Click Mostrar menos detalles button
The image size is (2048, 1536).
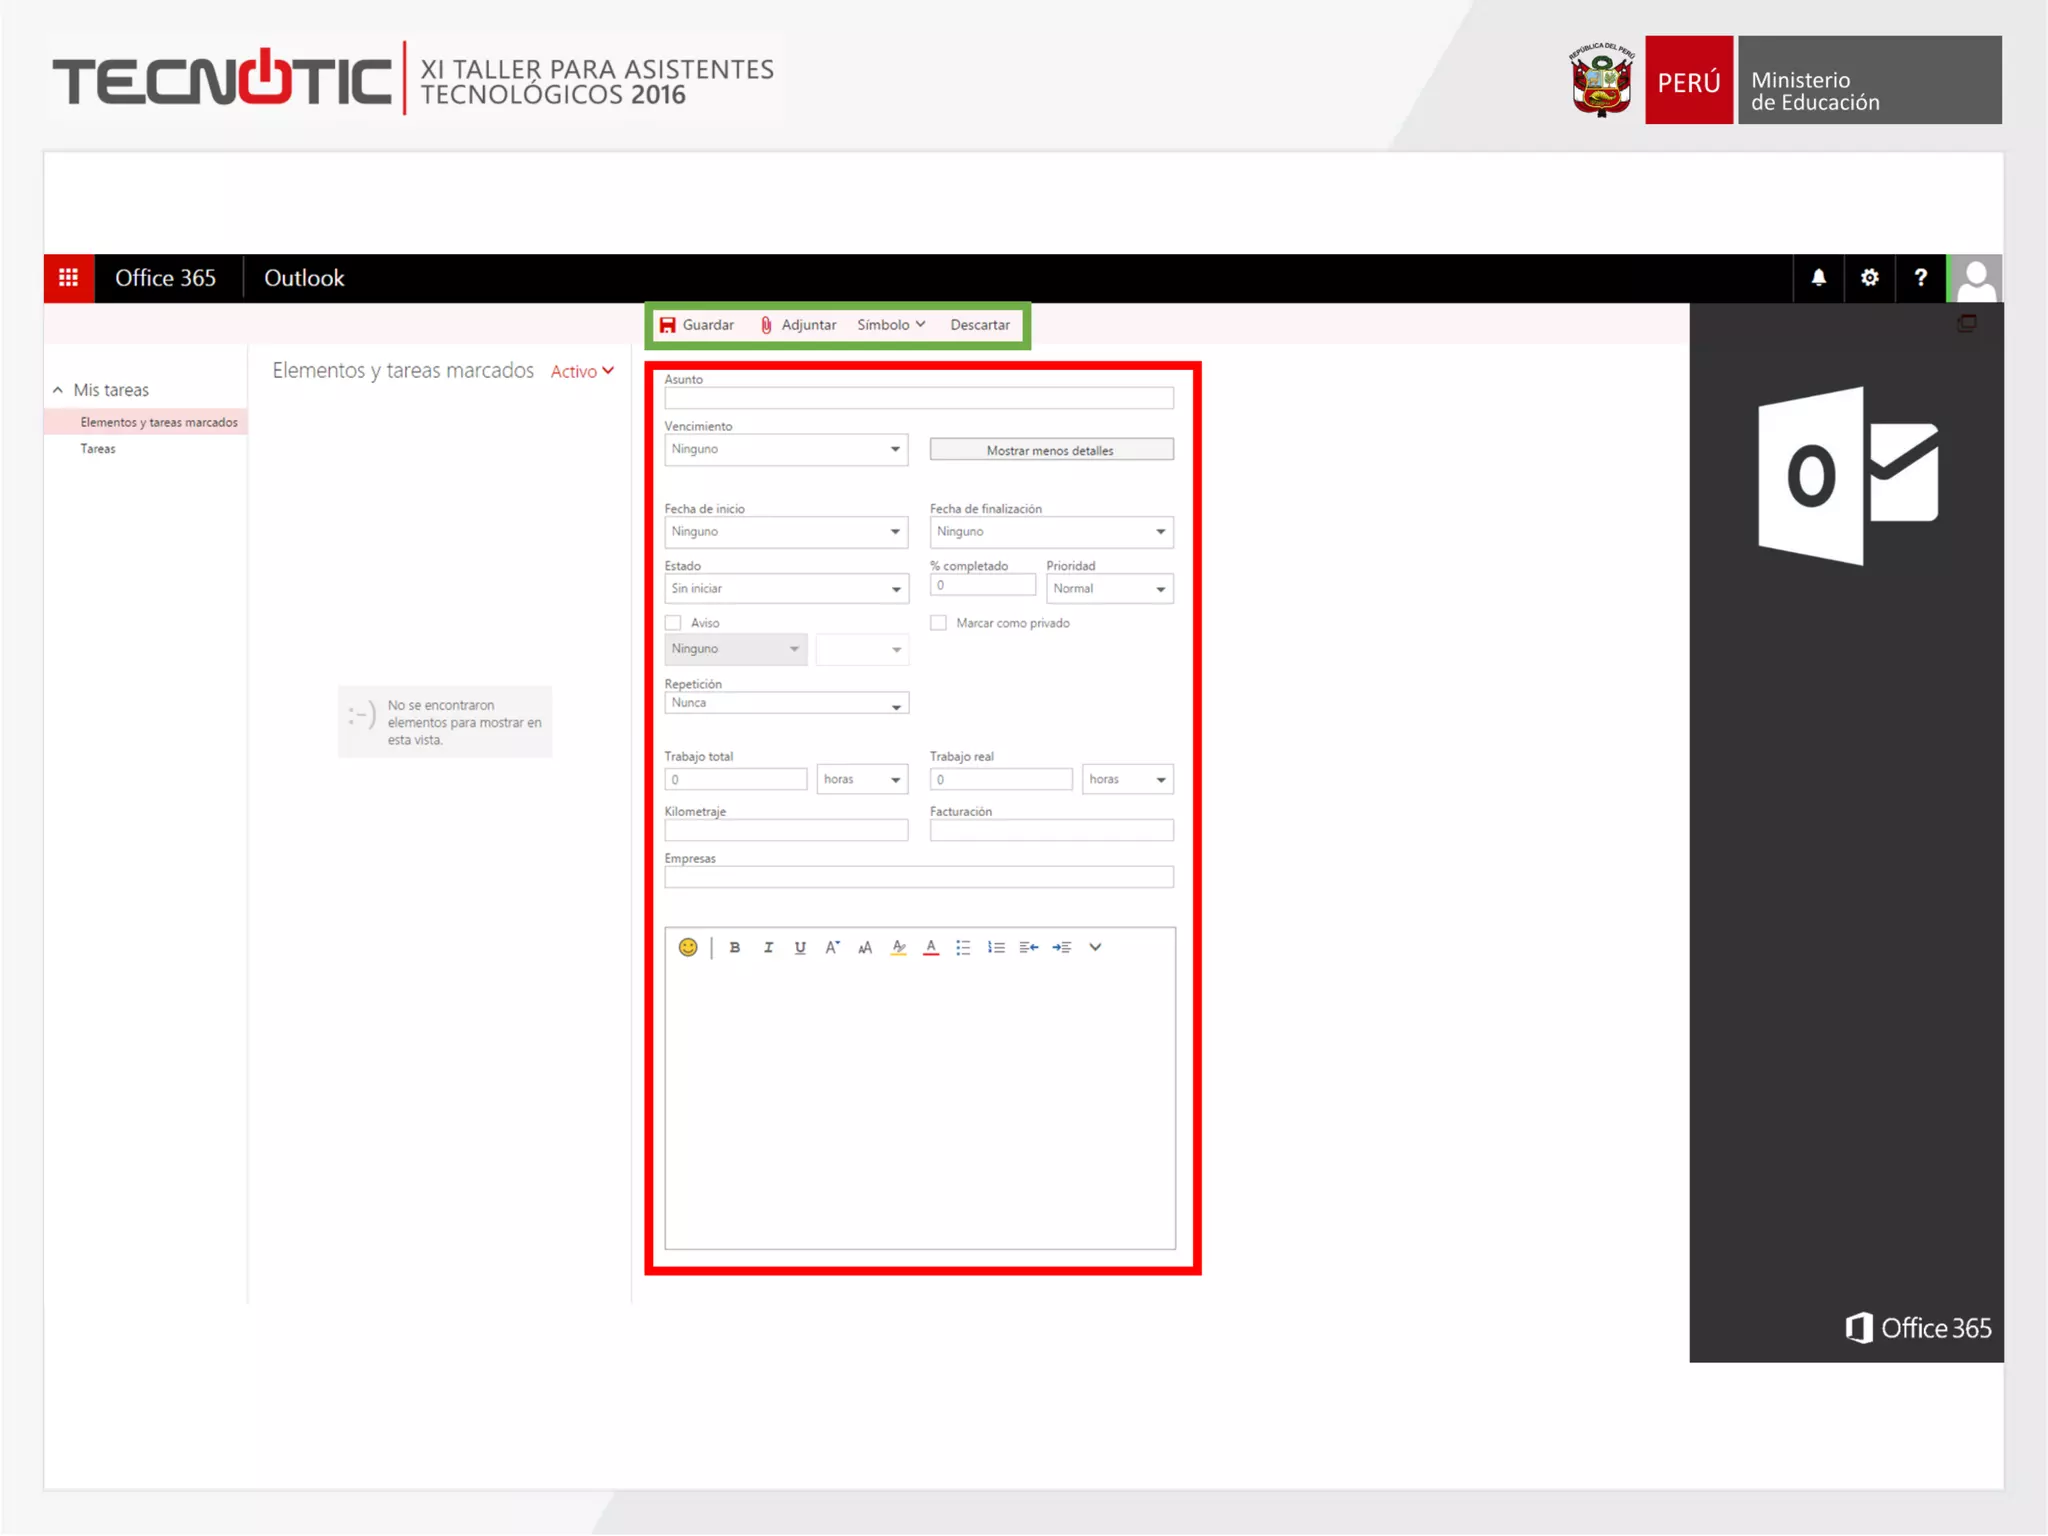point(1051,450)
